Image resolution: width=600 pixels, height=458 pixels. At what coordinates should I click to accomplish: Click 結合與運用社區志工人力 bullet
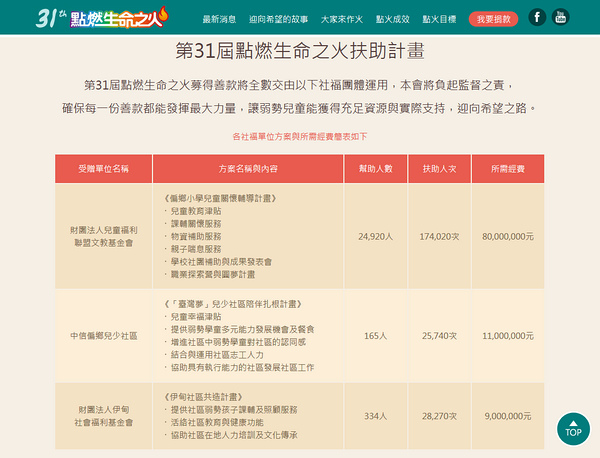217,355
